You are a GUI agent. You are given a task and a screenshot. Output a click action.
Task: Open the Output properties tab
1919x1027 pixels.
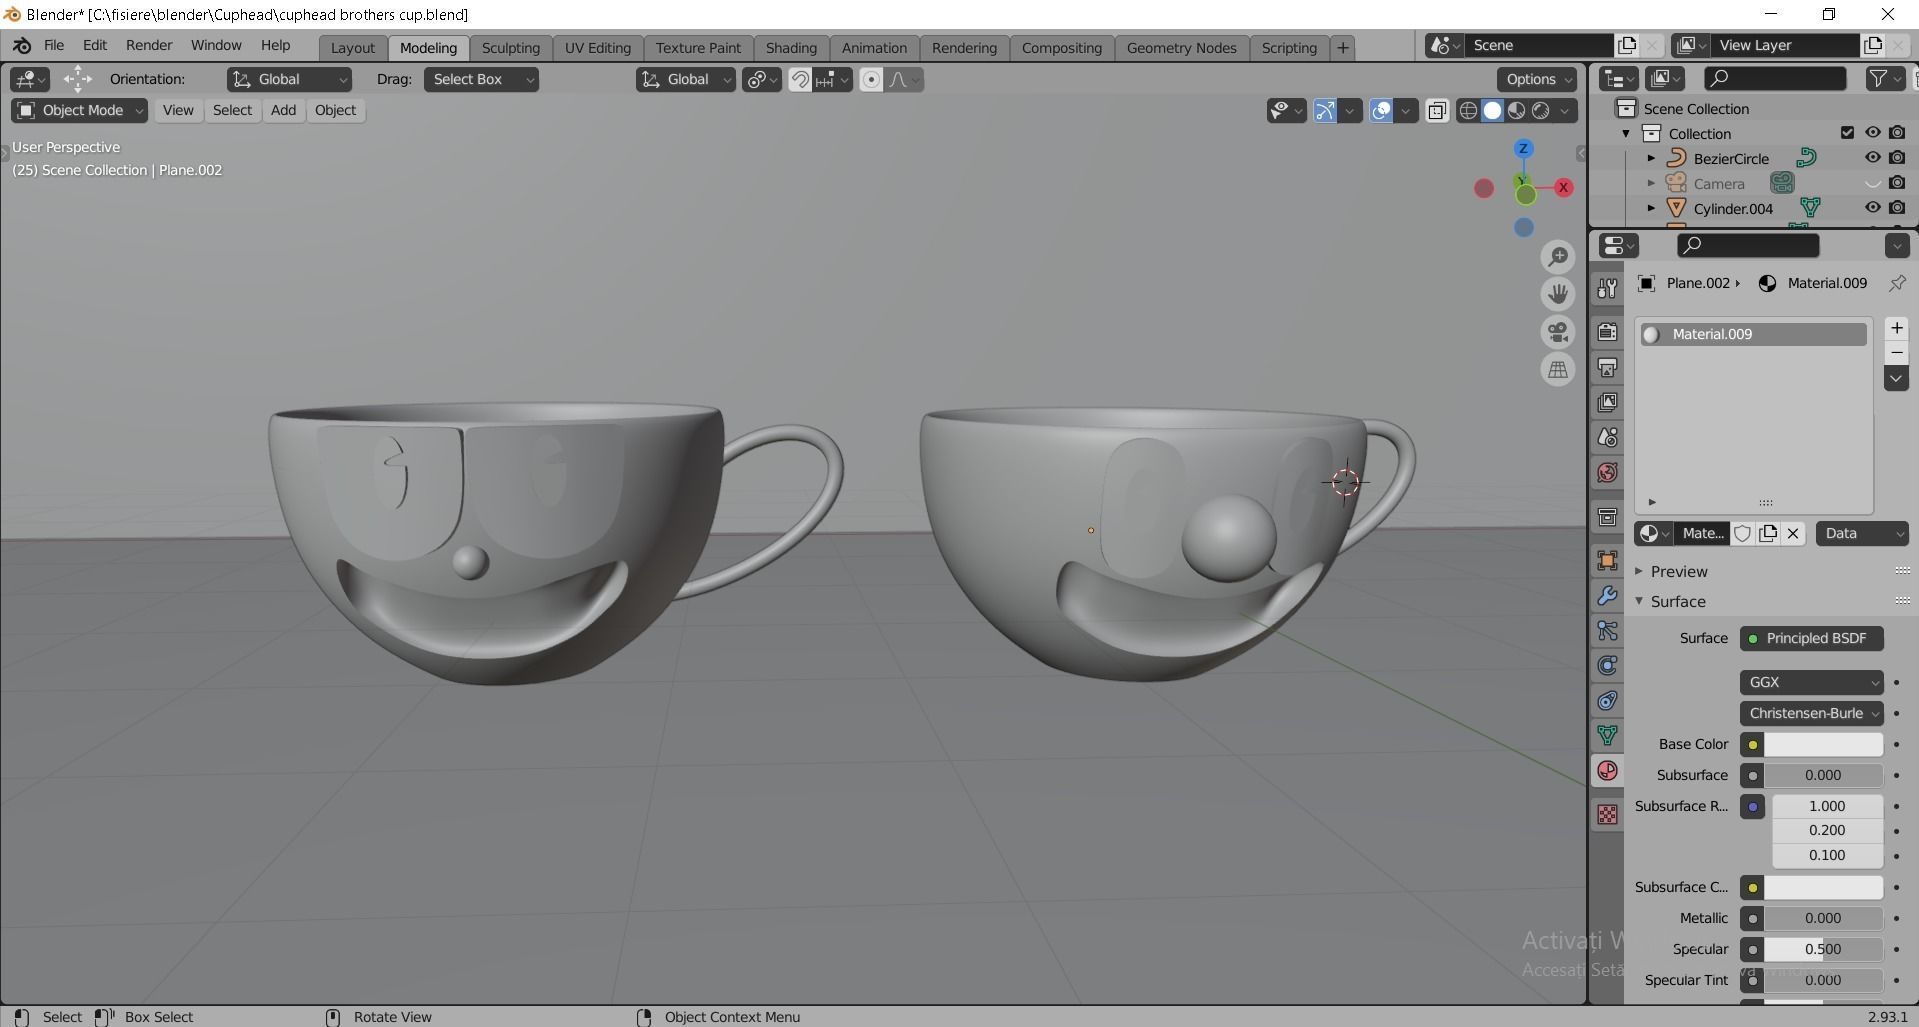pos(1607,367)
